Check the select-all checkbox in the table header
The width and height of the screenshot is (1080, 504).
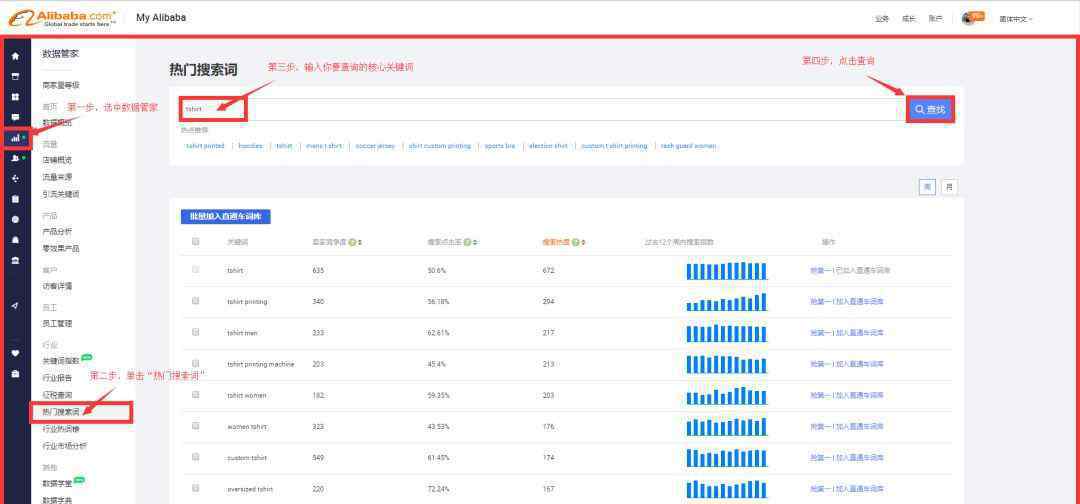point(196,242)
